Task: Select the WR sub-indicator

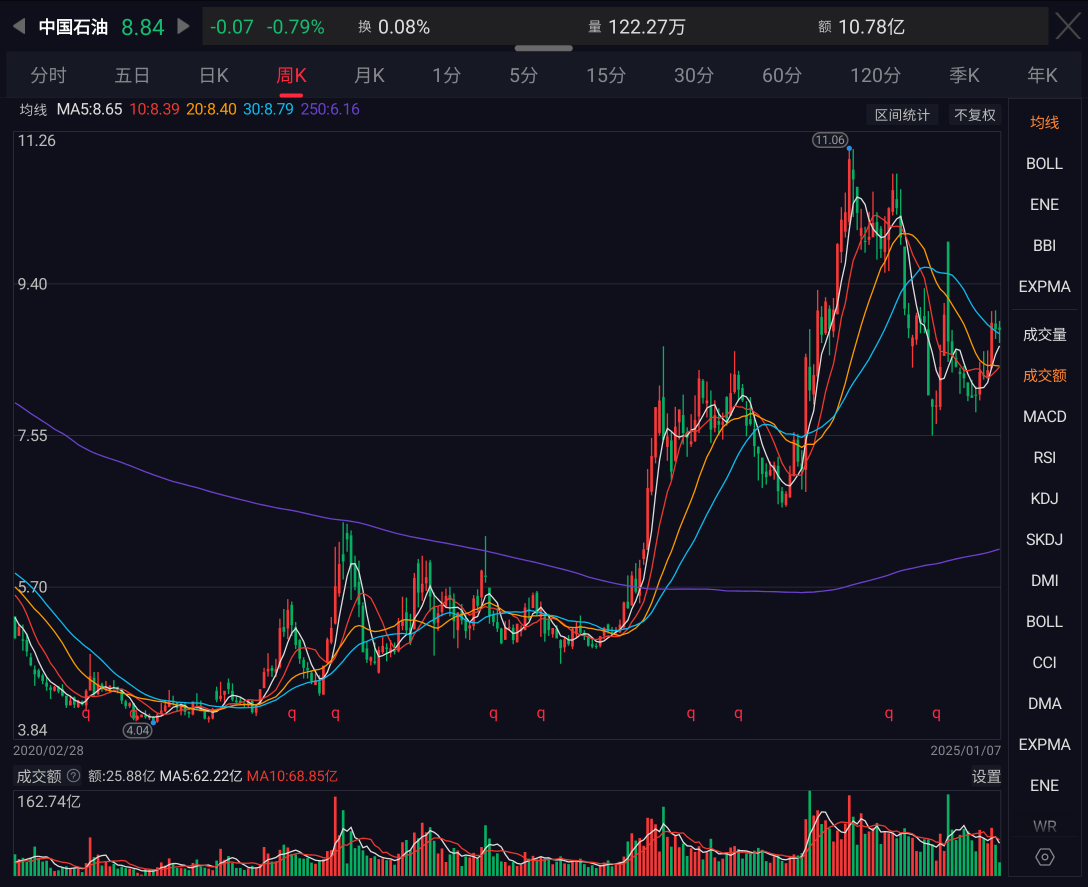Action: [x=1044, y=826]
